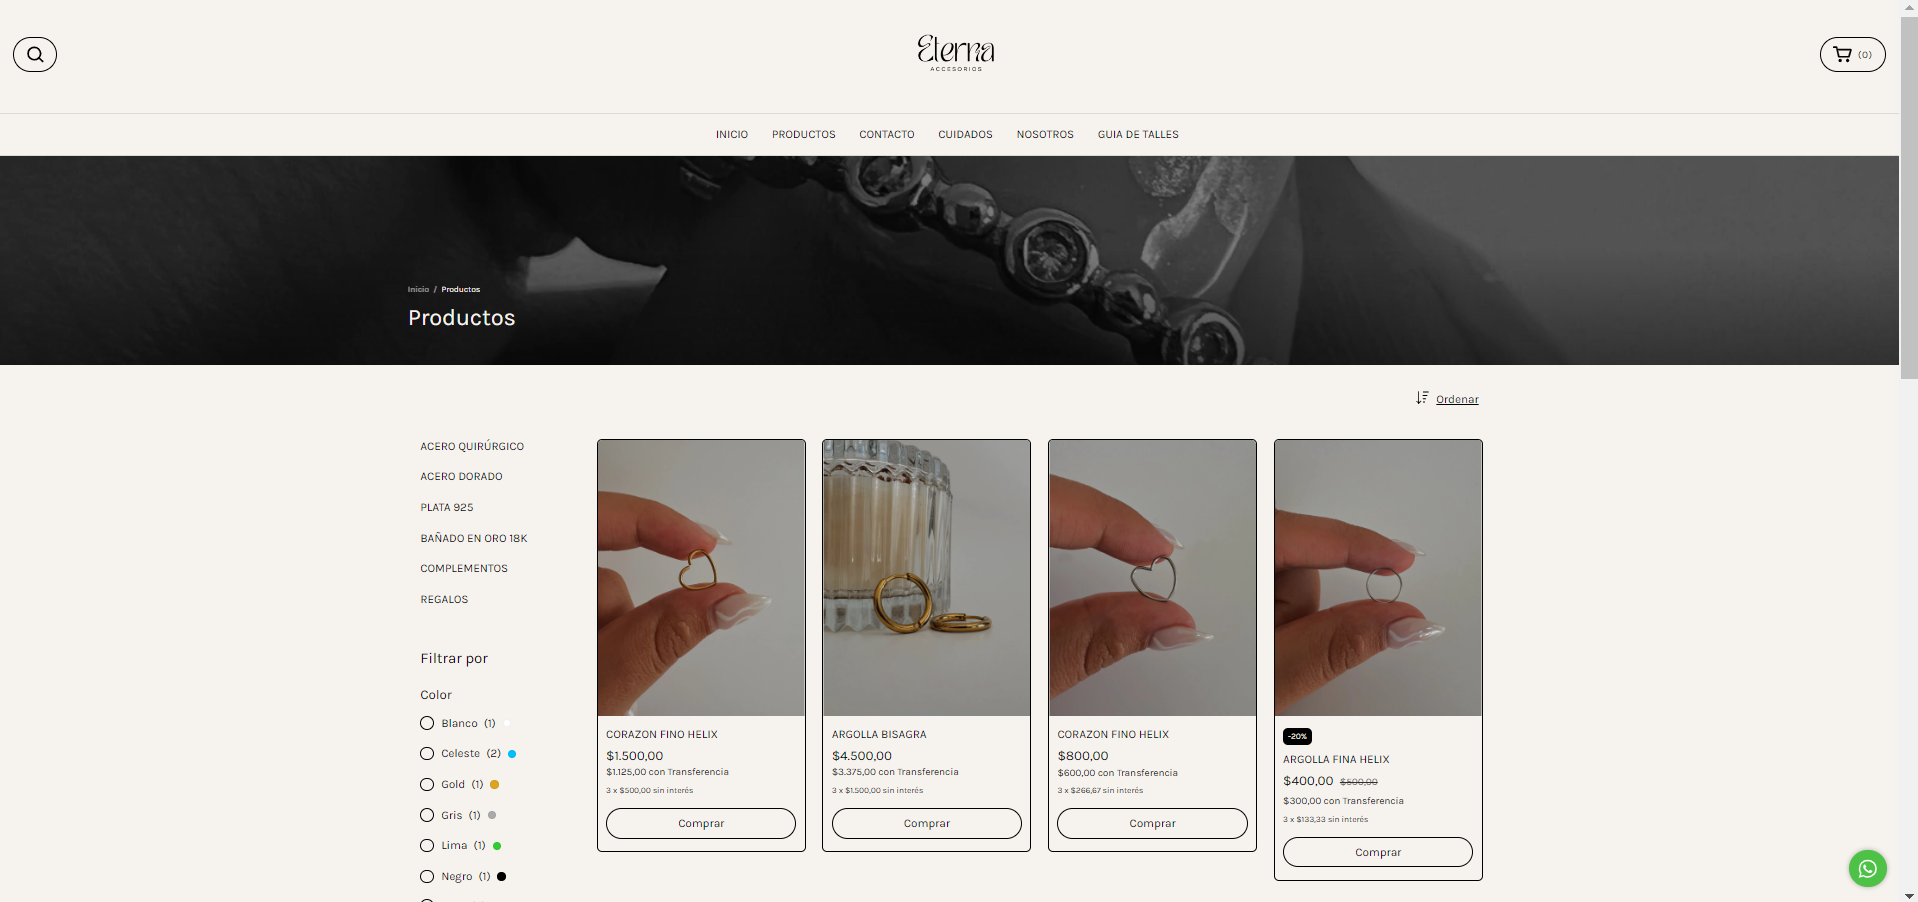Go to GUIA DE TALLES menu
Viewport: 1918px width, 902px height.
(x=1138, y=134)
